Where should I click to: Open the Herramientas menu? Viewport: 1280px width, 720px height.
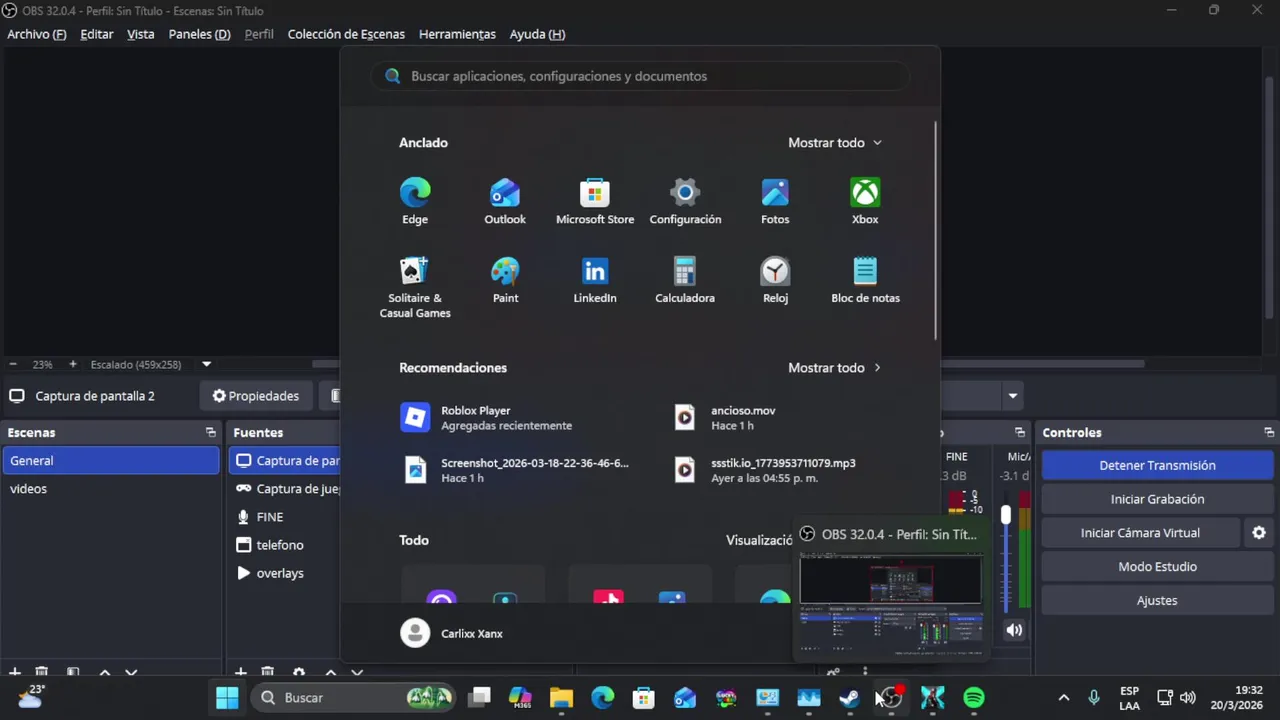point(457,34)
